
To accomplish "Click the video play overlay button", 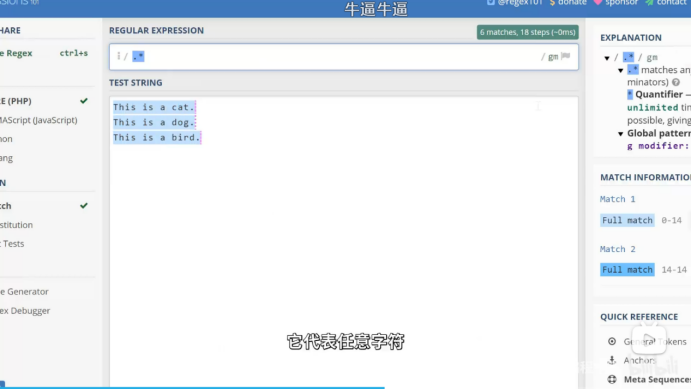I will coord(649,340).
